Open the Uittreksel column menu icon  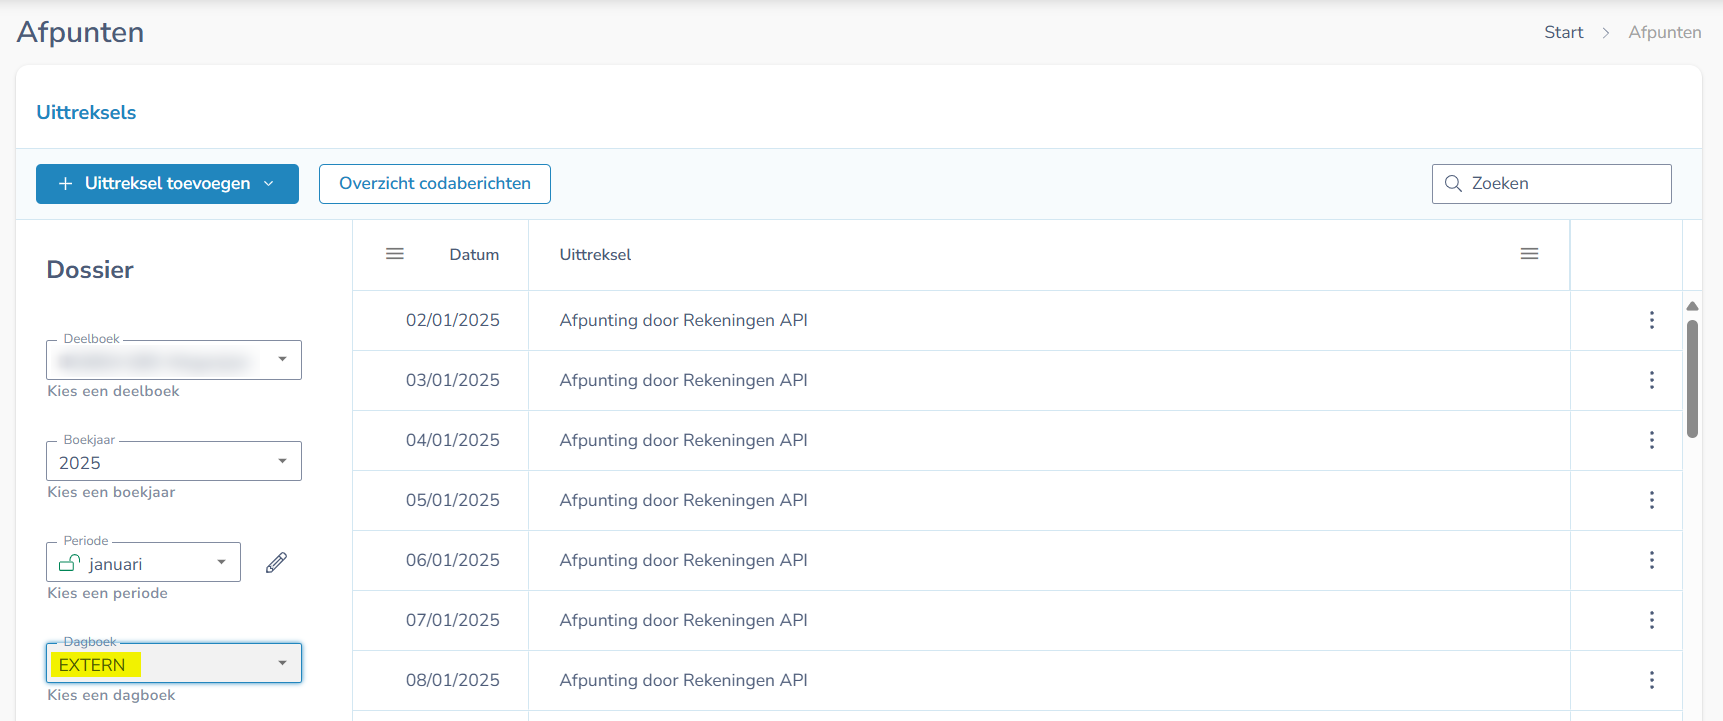(1529, 254)
